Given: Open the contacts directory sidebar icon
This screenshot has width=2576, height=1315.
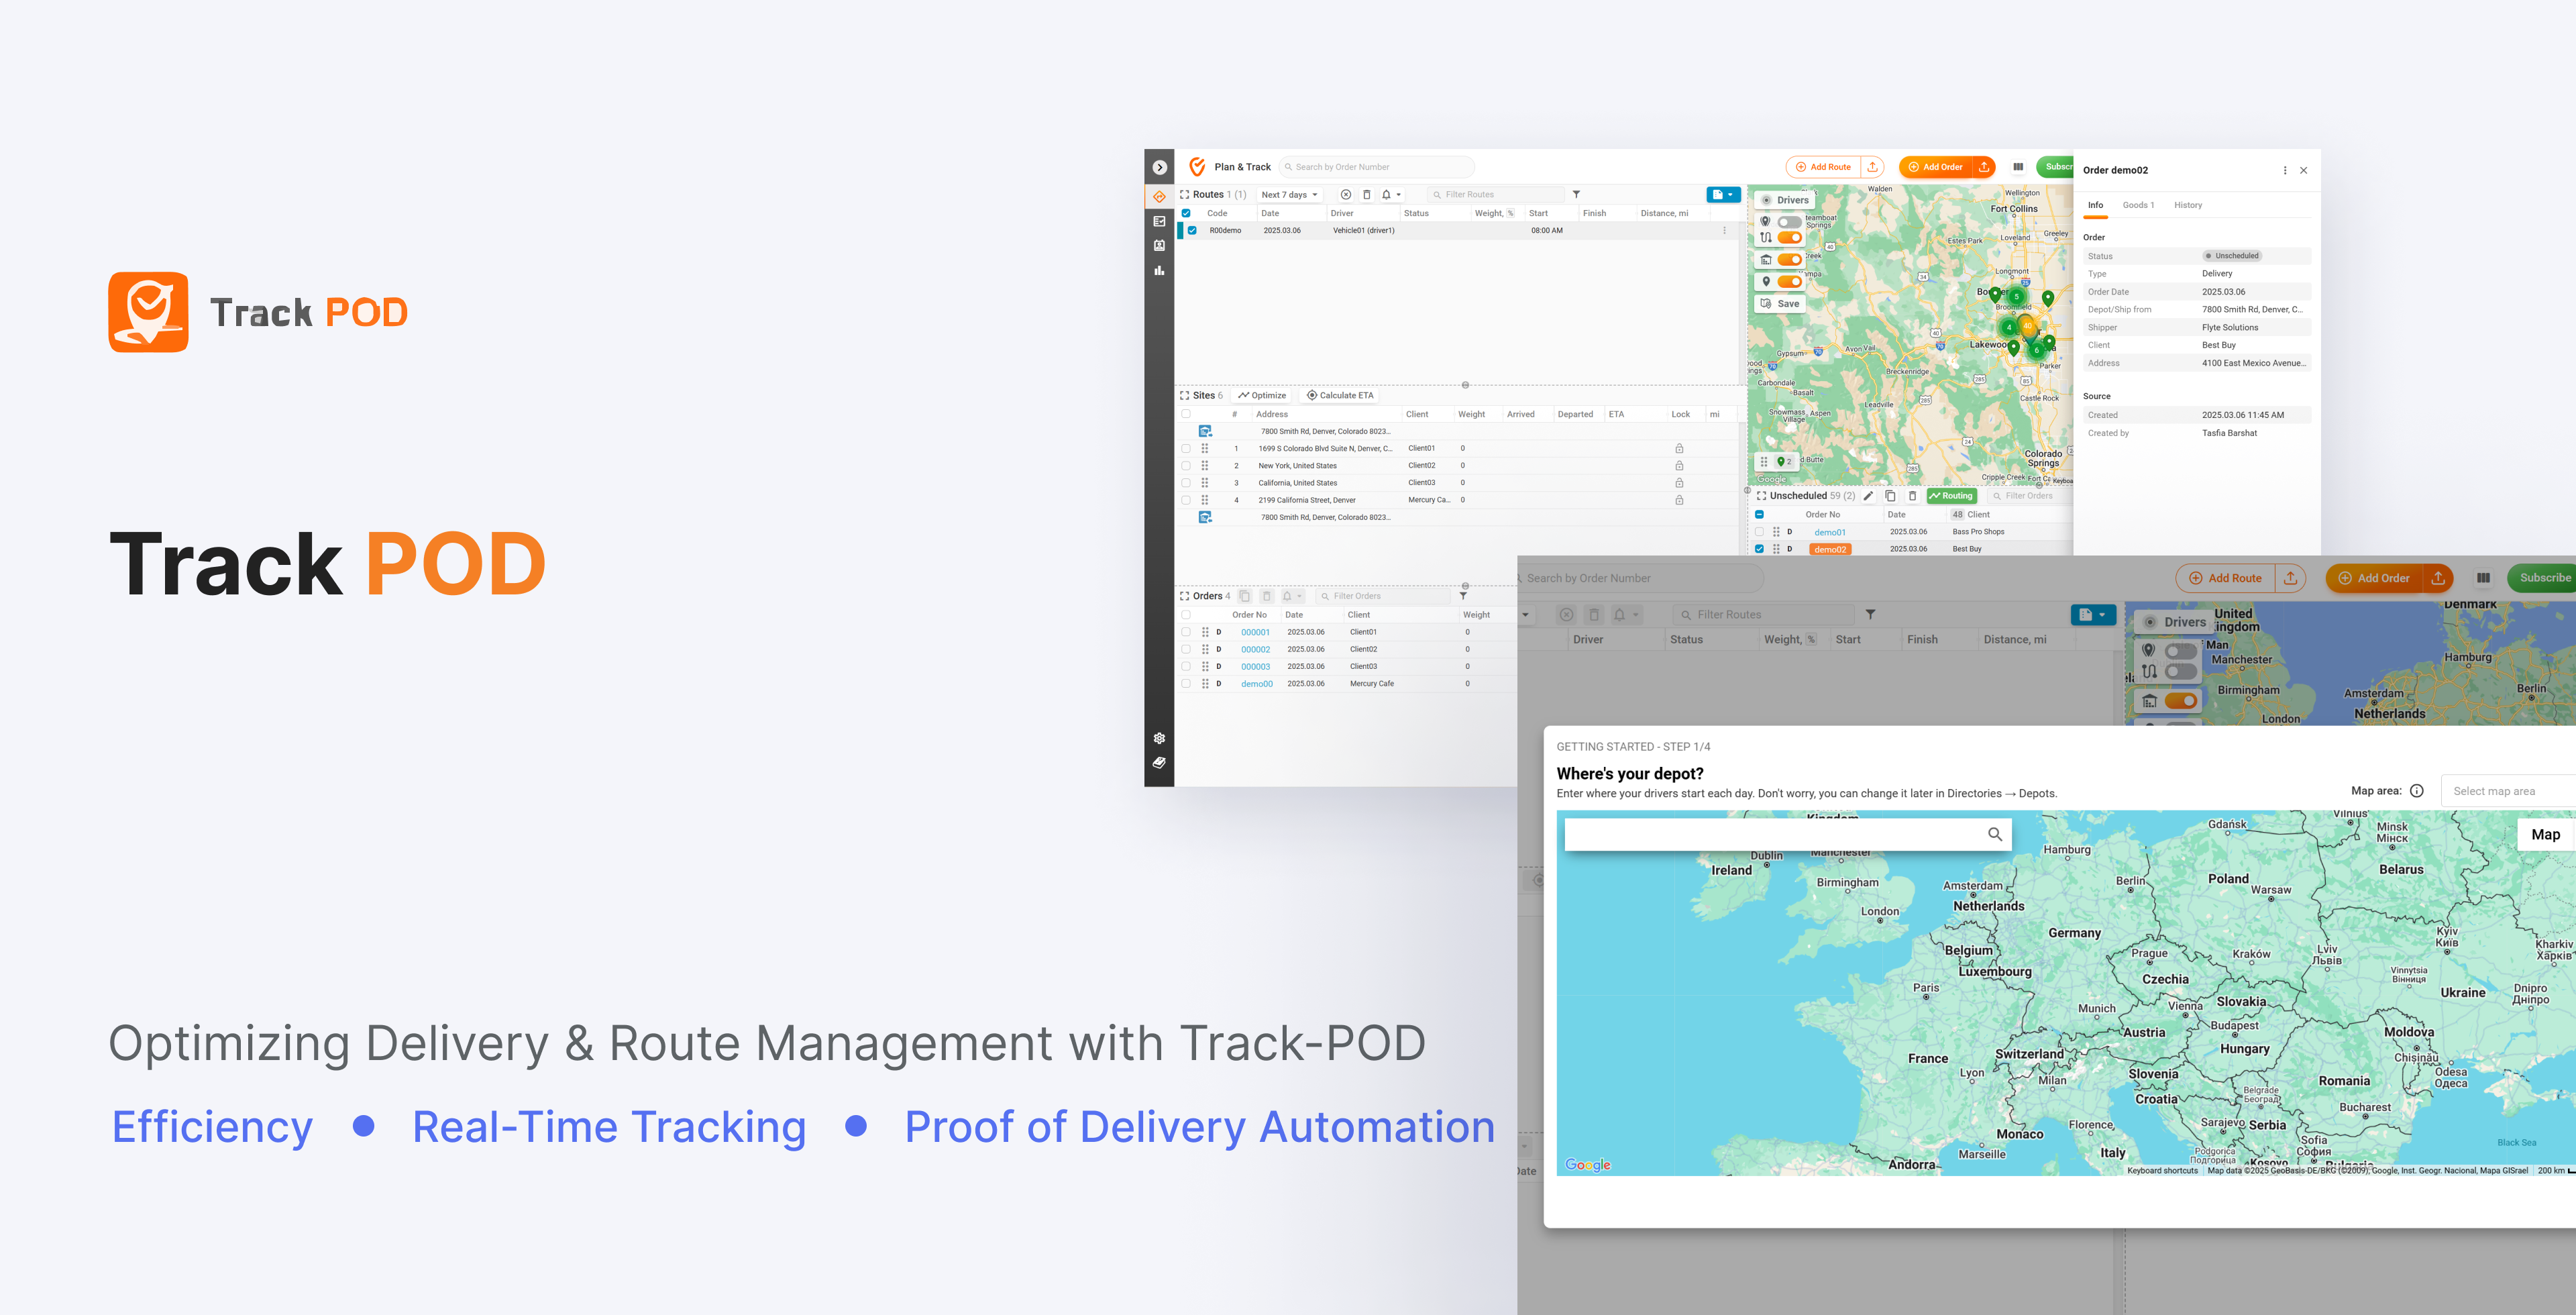Looking at the screenshot, I should point(1159,245).
